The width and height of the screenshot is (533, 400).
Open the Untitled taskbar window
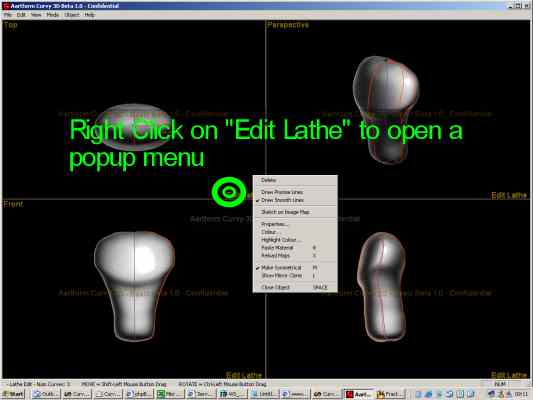(264, 394)
